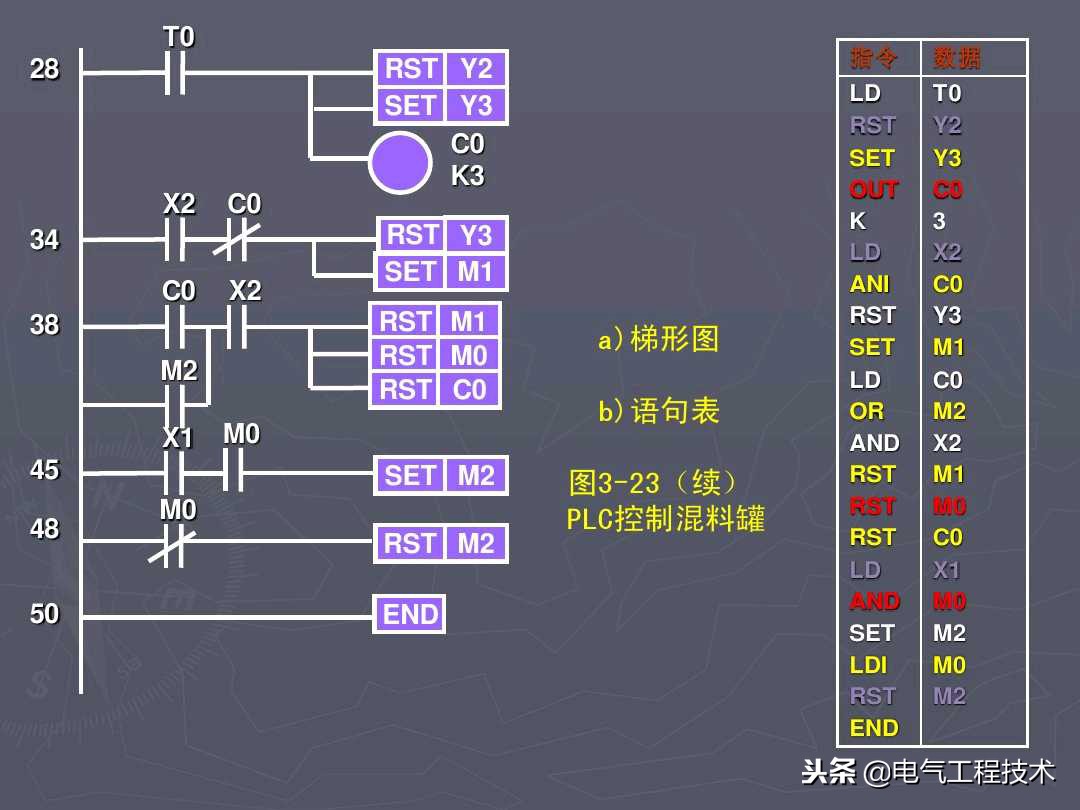
Task: Toggle the RST Y2 instruction block
Action: point(440,69)
